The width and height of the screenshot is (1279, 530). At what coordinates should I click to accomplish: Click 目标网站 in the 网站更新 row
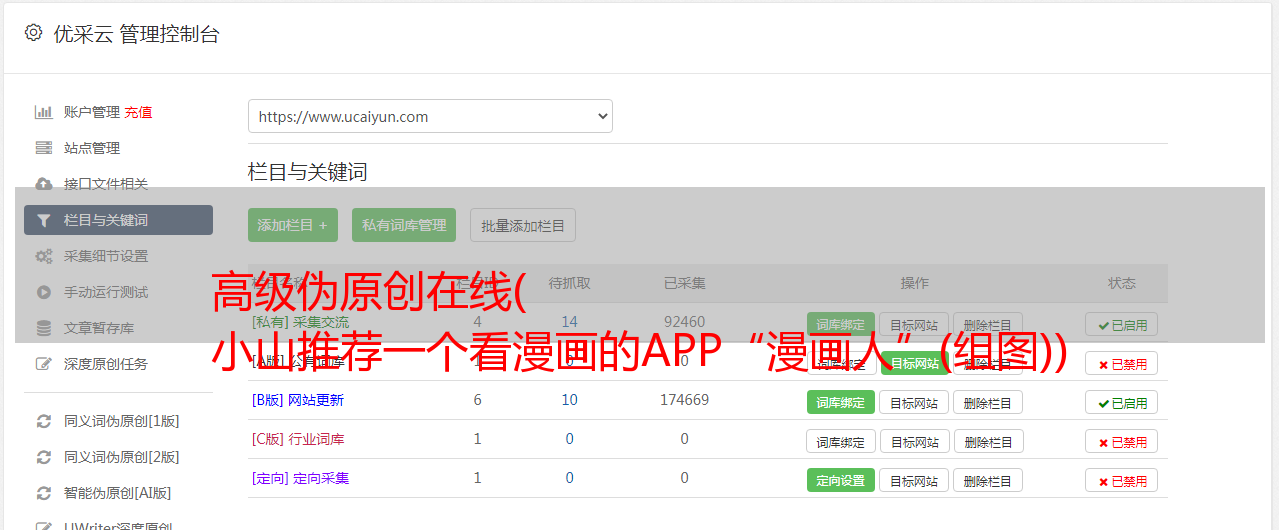coord(915,403)
